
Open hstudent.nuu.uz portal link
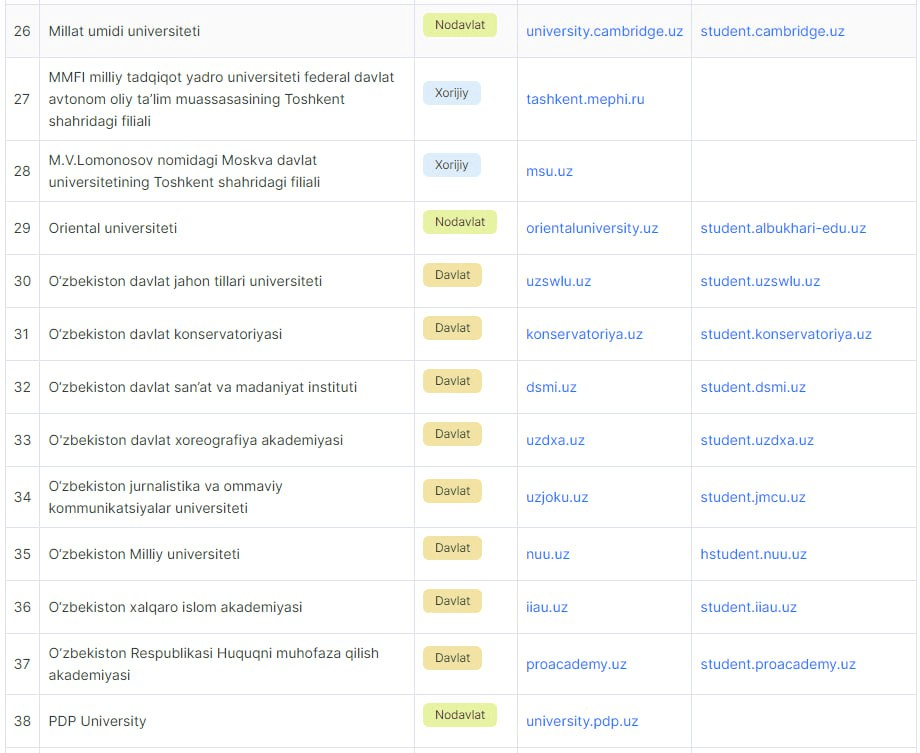point(753,554)
